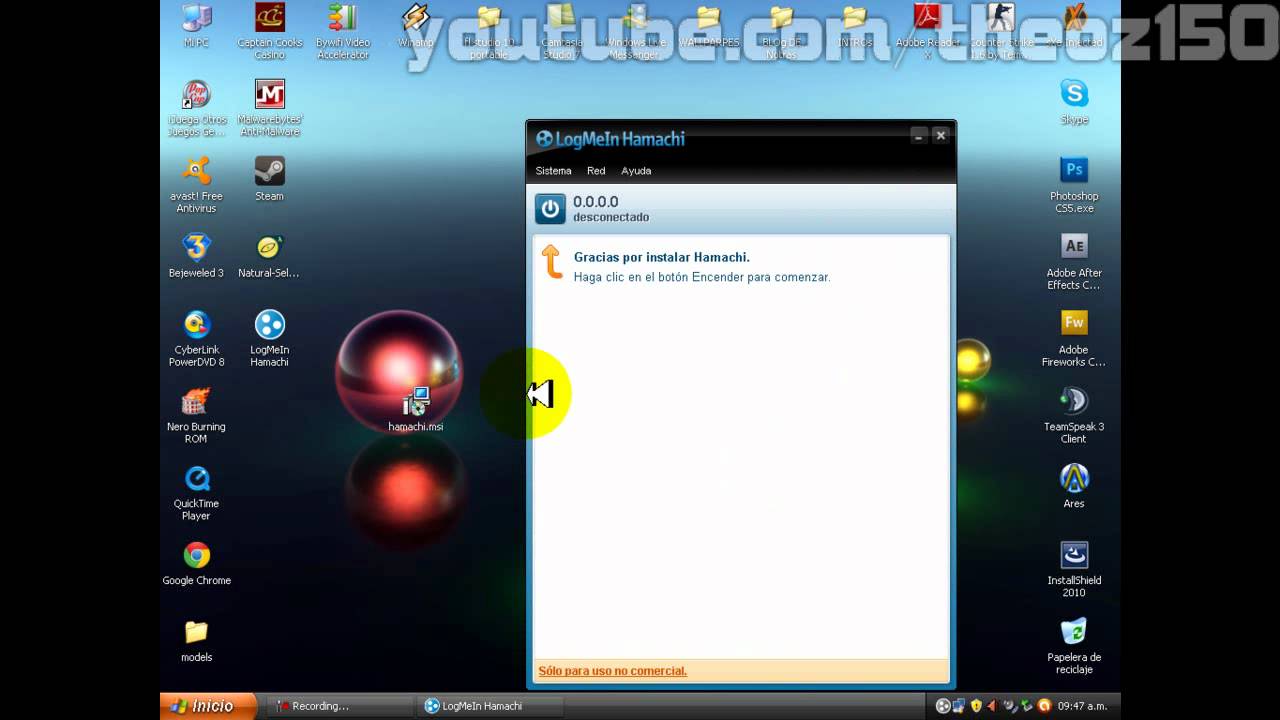Open the Mi PC desktop icon

[x=196, y=26]
